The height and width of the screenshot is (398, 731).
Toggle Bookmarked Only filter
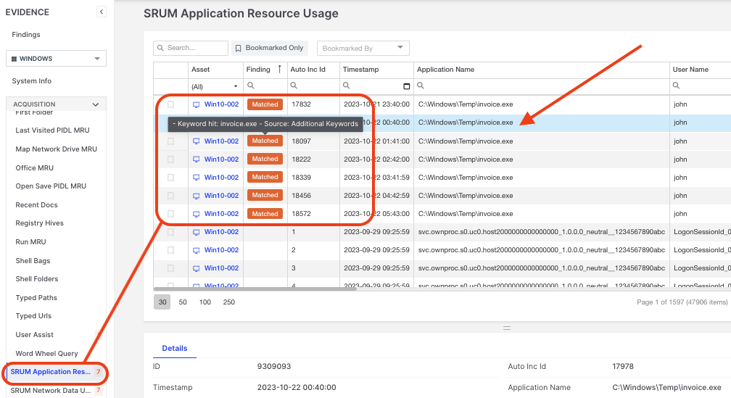coord(269,48)
